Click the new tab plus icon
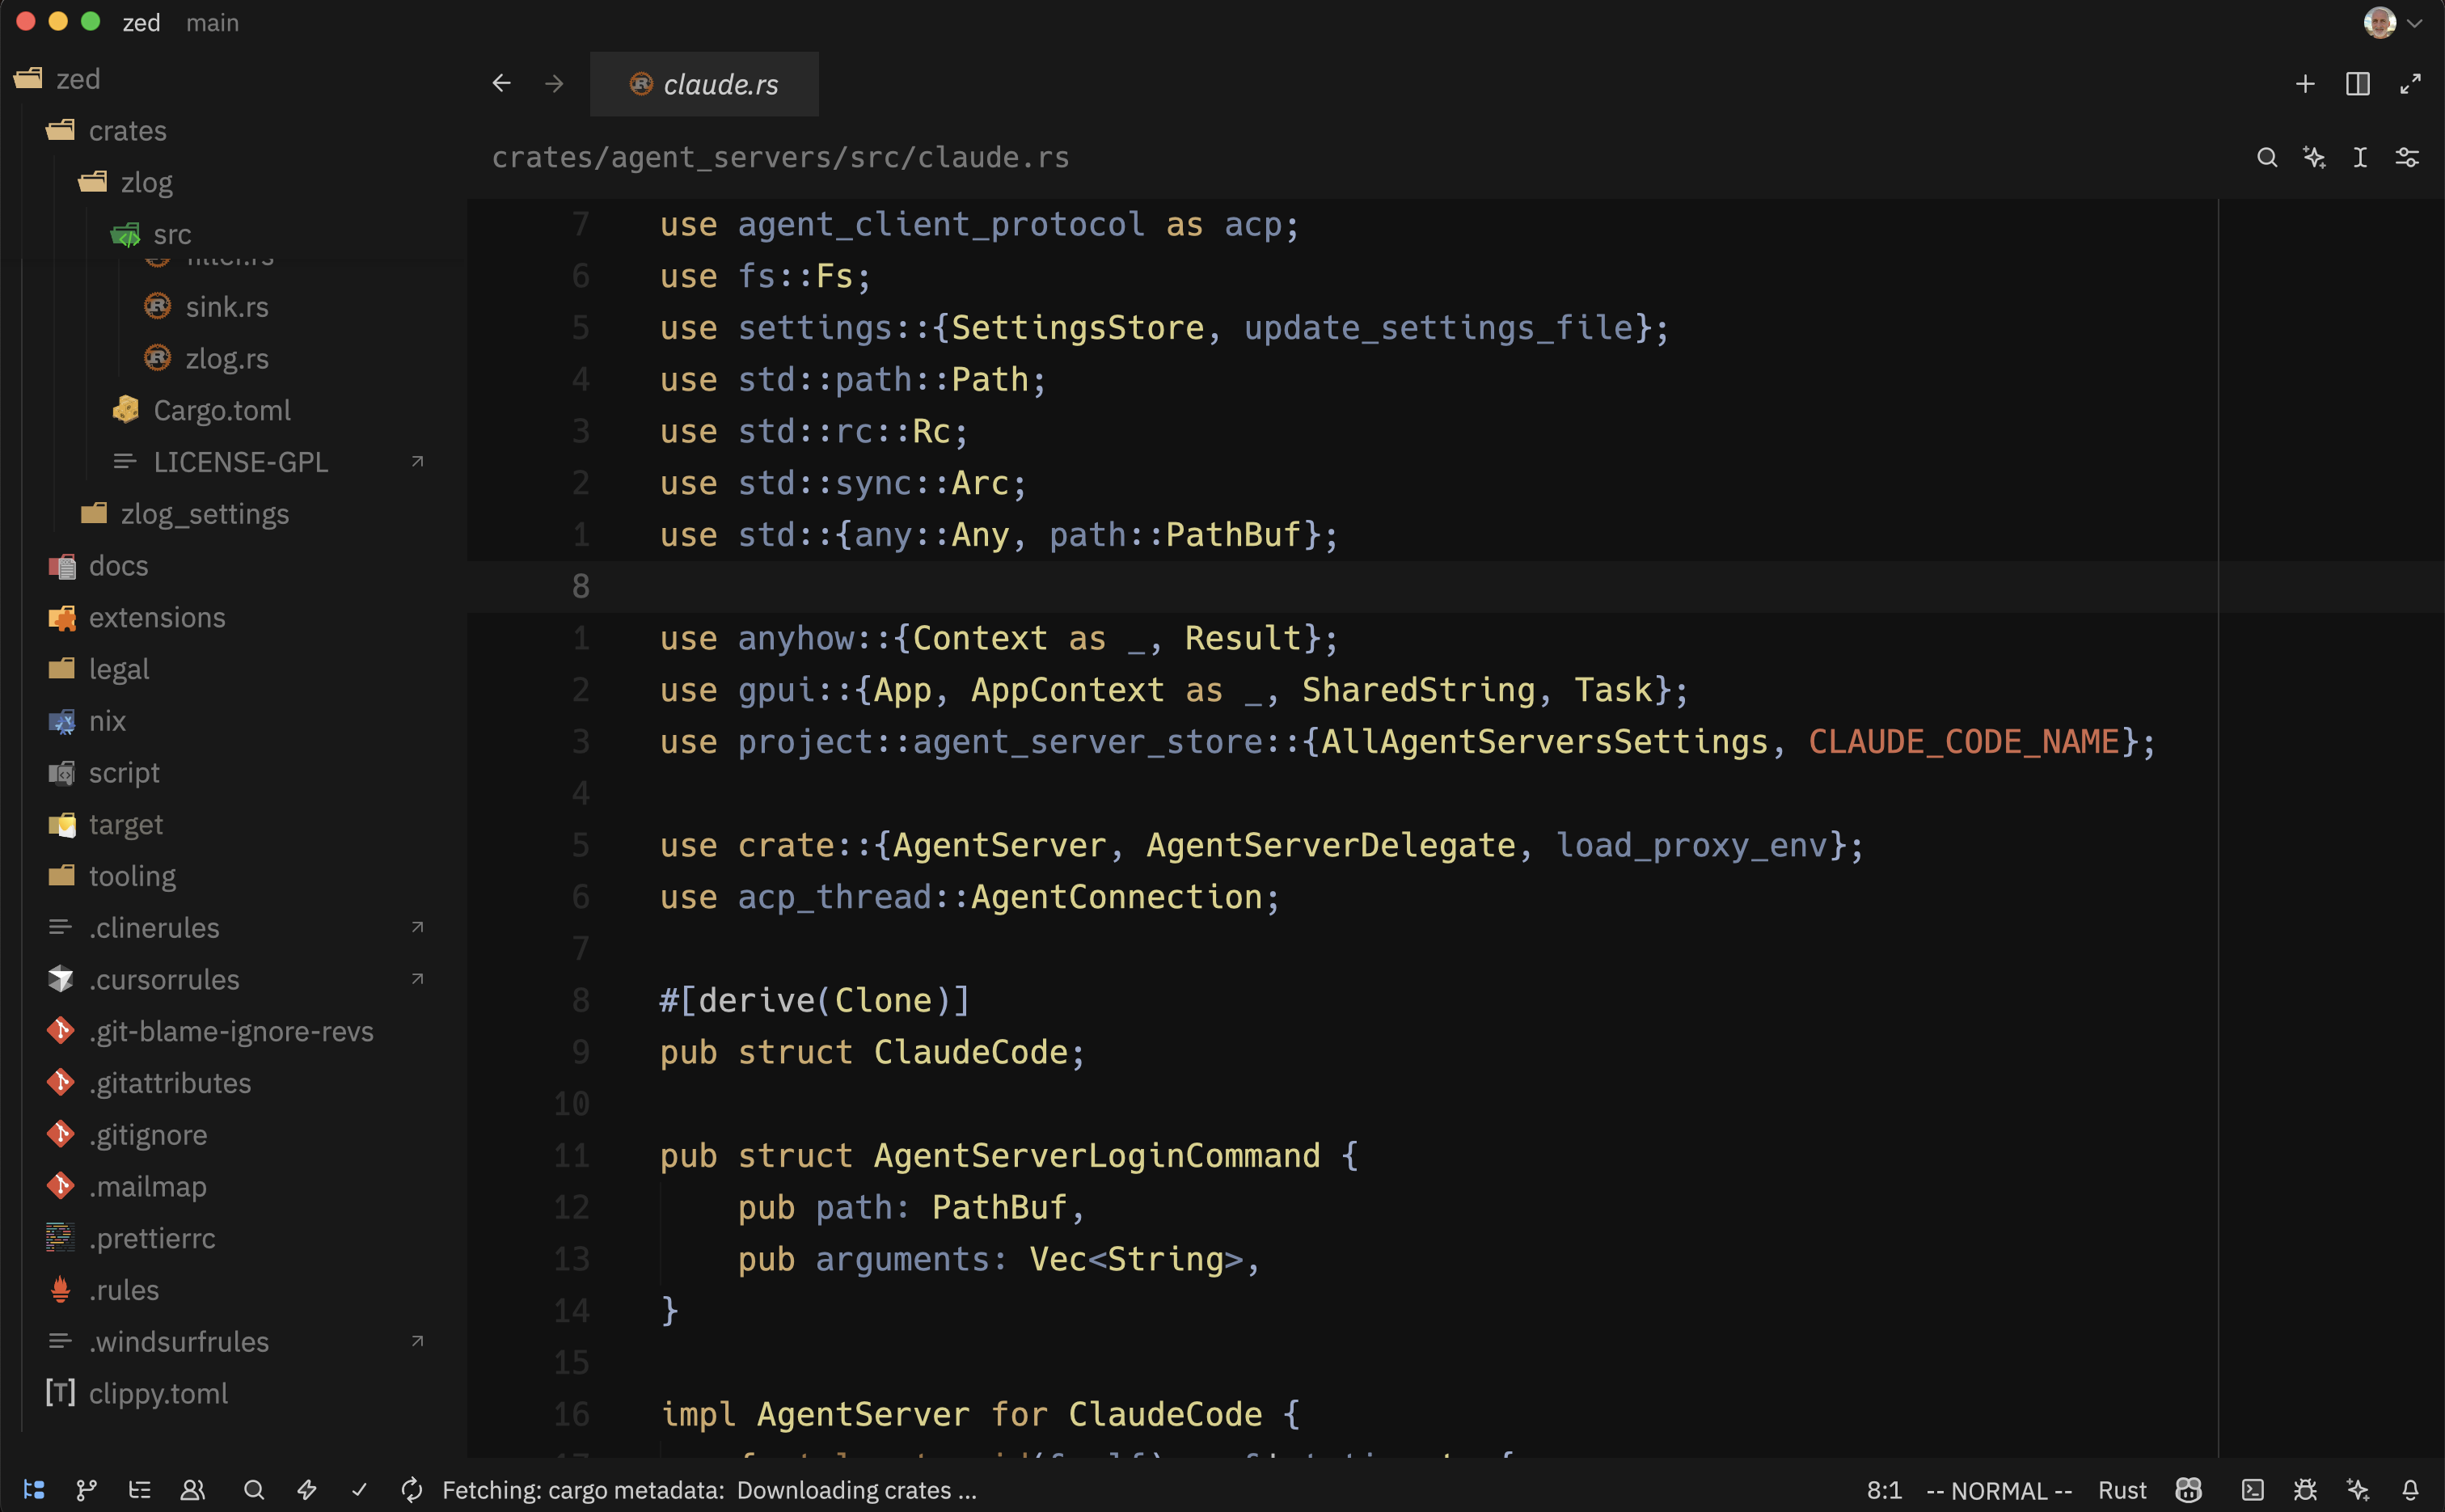This screenshot has width=2445, height=1512. click(2305, 84)
